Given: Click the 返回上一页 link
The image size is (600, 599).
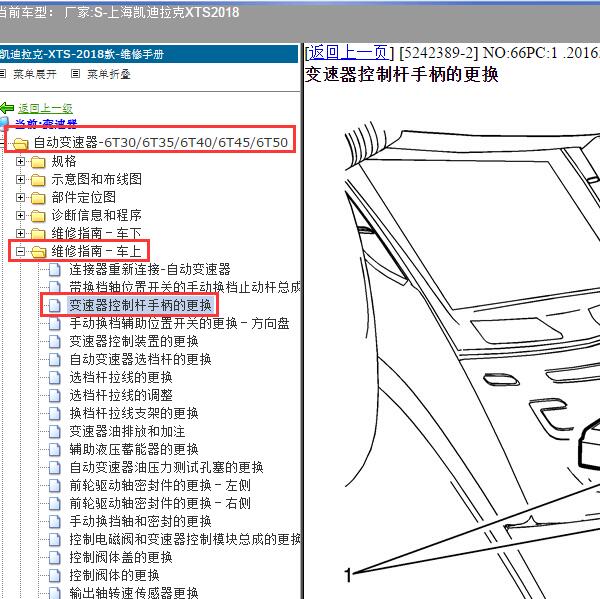Looking at the screenshot, I should click(348, 53).
